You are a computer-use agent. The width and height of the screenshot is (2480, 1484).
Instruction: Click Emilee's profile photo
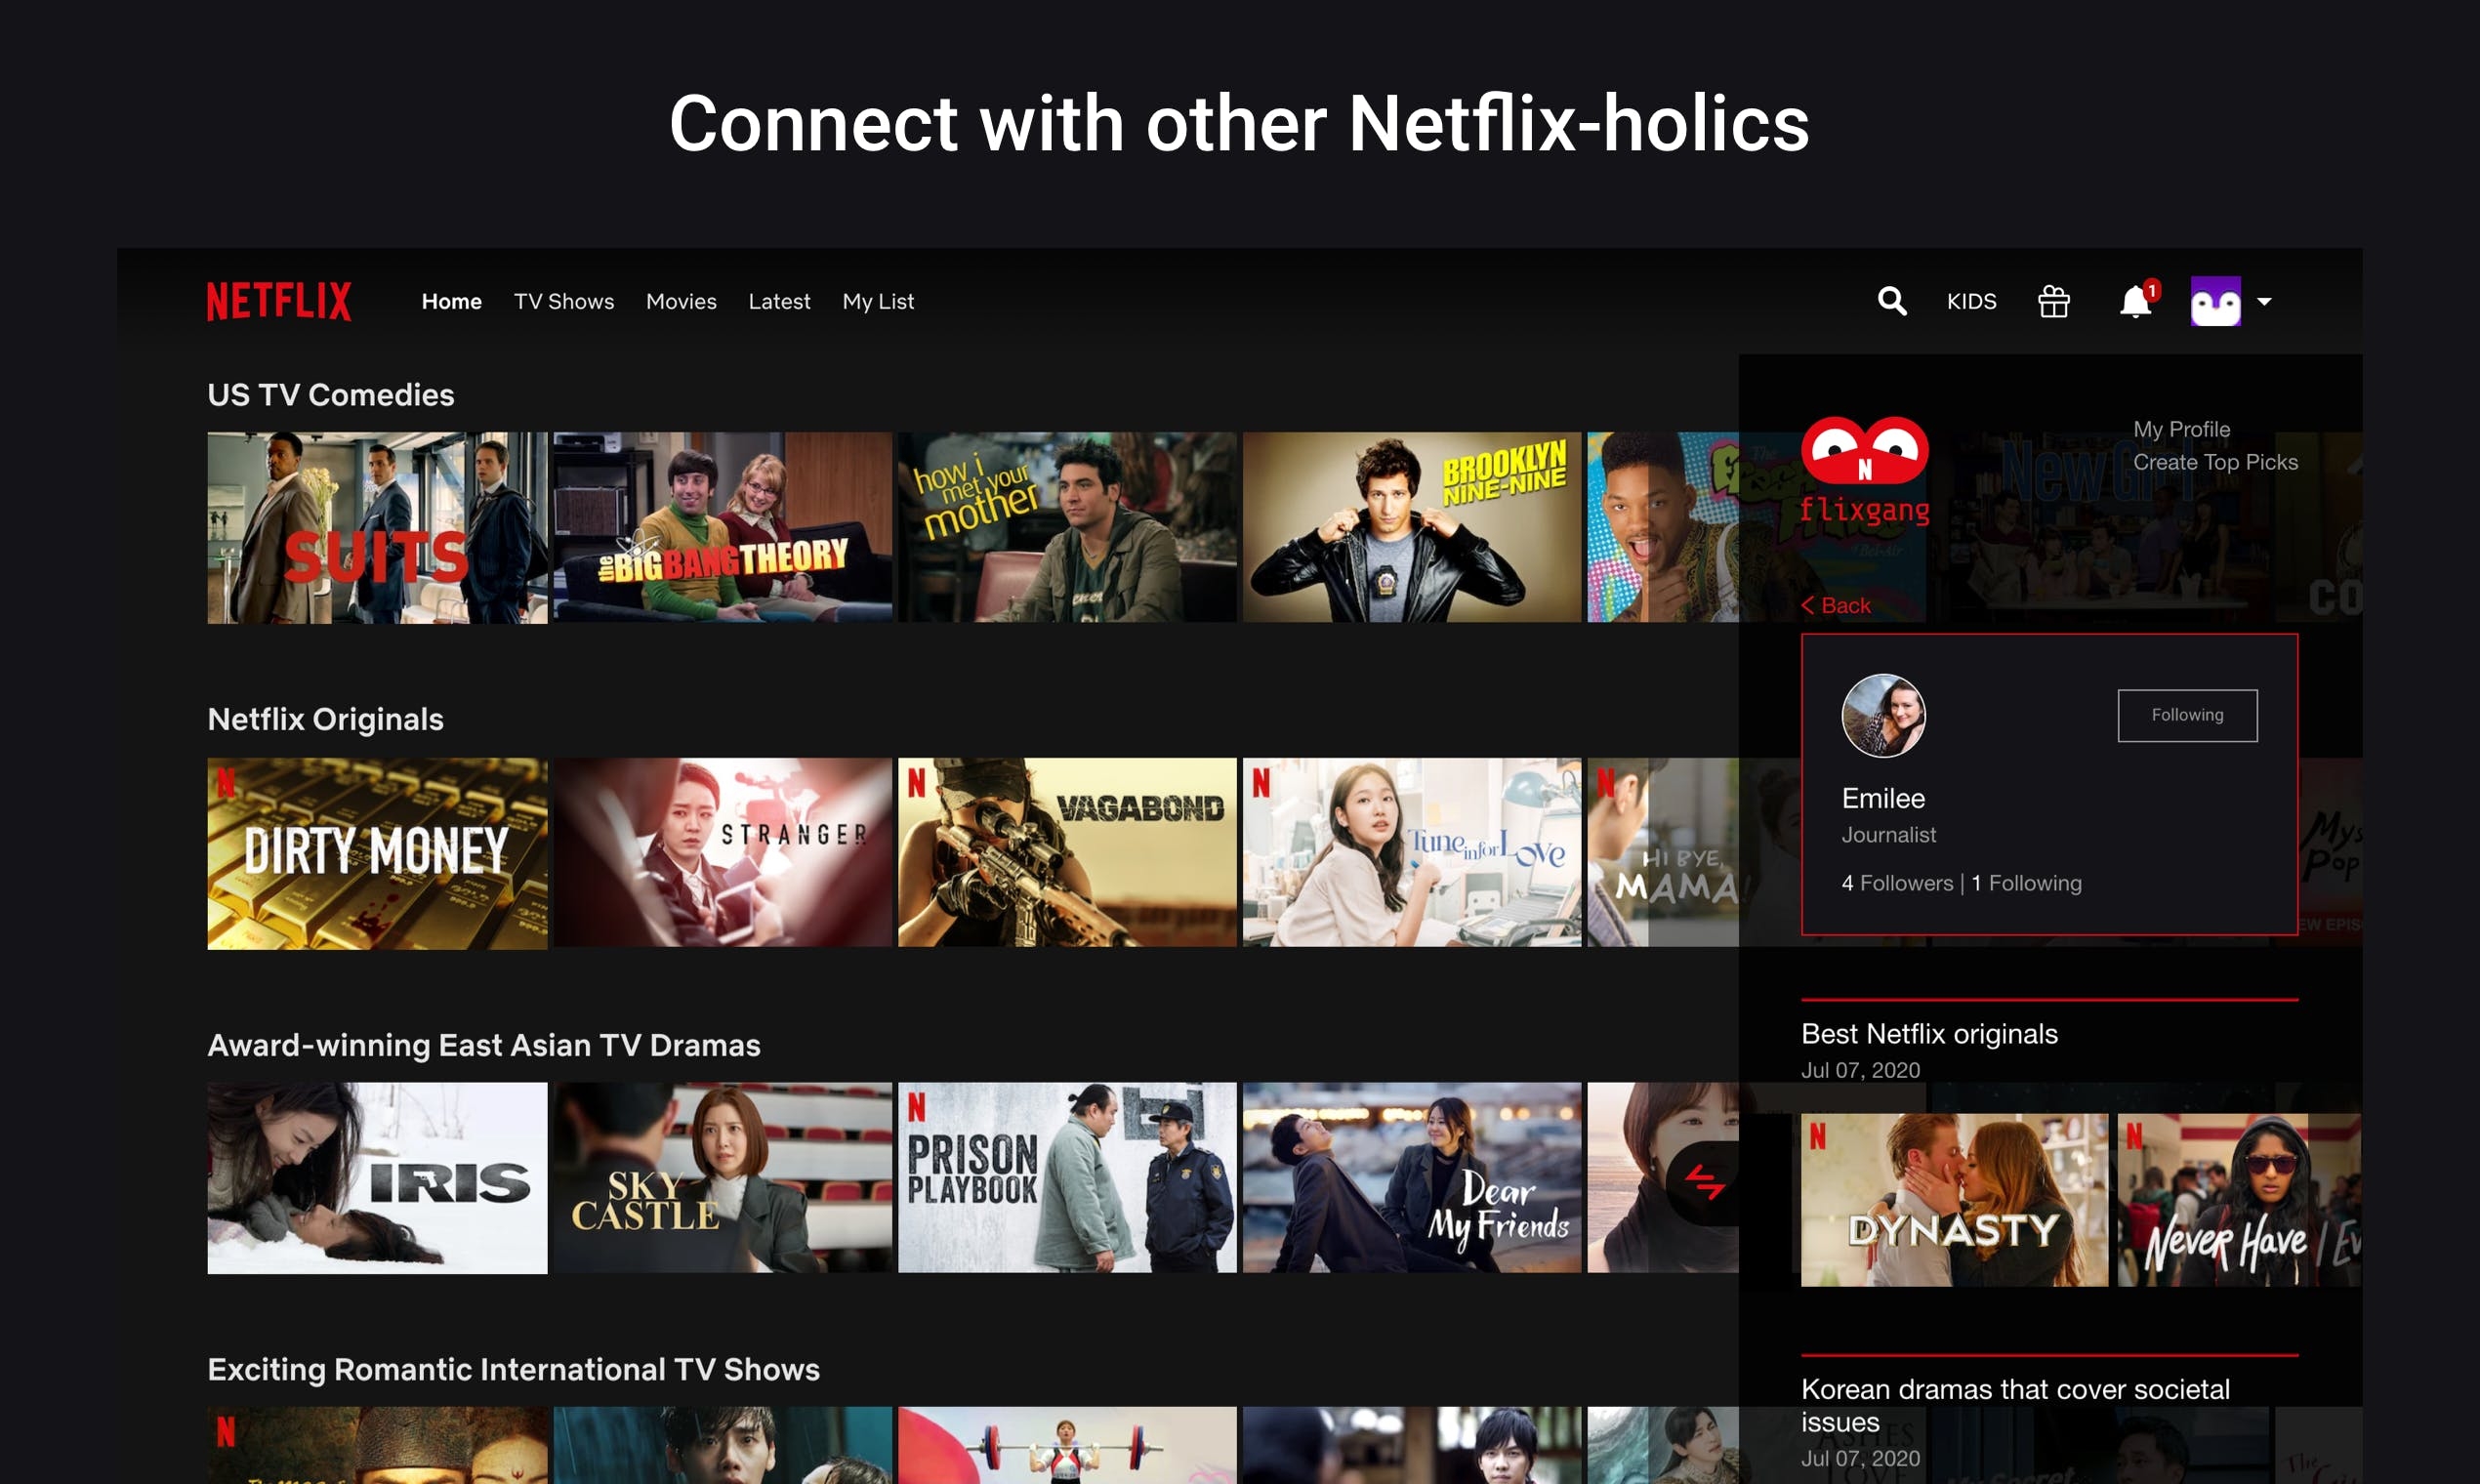pos(1883,716)
